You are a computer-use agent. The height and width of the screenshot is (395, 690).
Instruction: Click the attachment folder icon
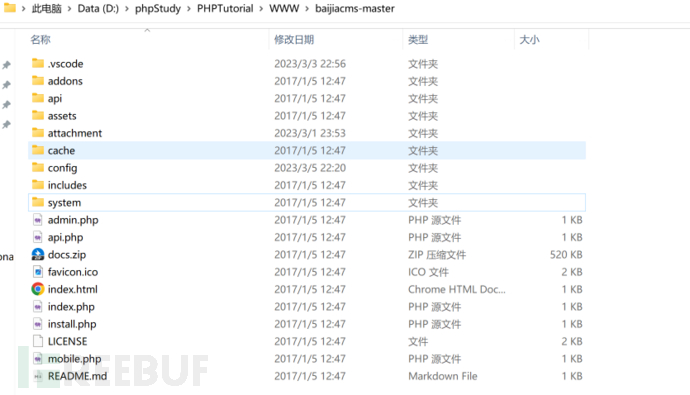(x=38, y=133)
